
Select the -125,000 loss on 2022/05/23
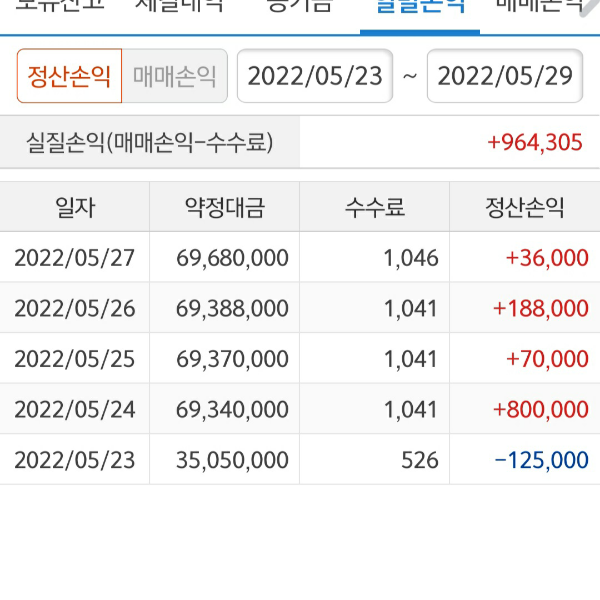(x=541, y=460)
